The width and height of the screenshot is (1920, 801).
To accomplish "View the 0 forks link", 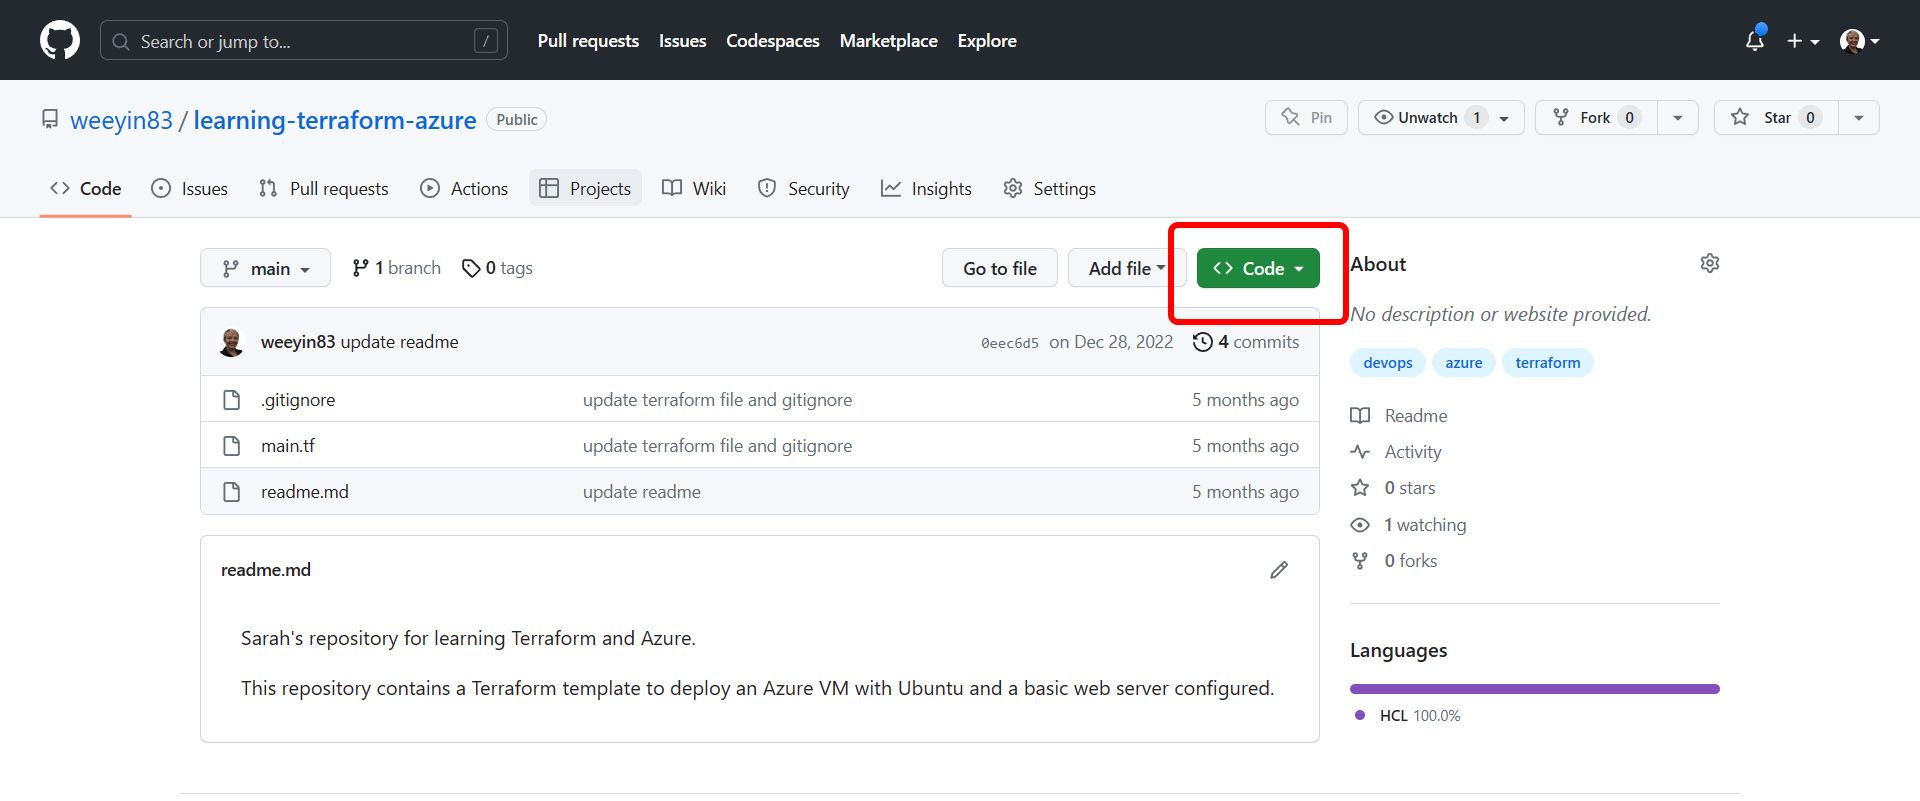I will pos(1394,561).
